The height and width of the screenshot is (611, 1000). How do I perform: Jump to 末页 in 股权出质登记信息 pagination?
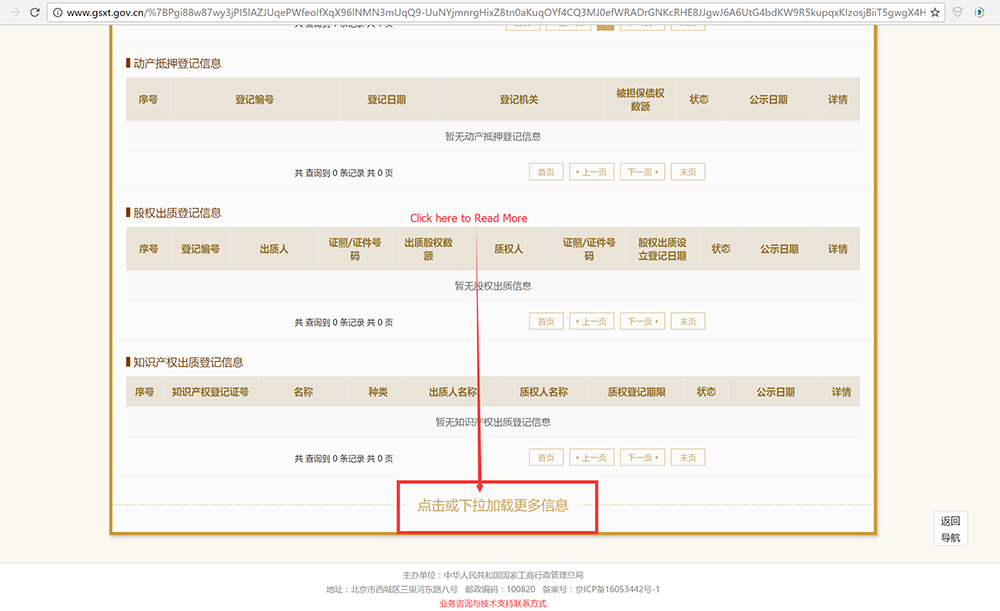pyautogui.click(x=688, y=321)
